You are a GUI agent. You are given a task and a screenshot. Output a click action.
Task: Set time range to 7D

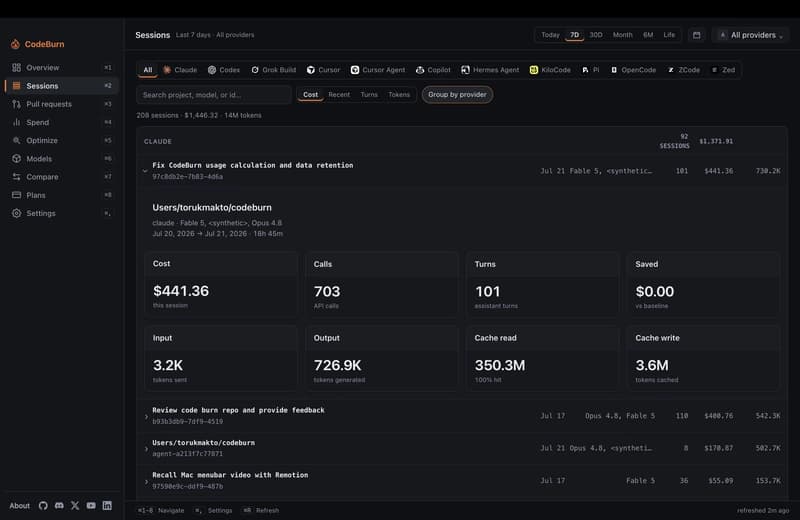tap(574, 35)
